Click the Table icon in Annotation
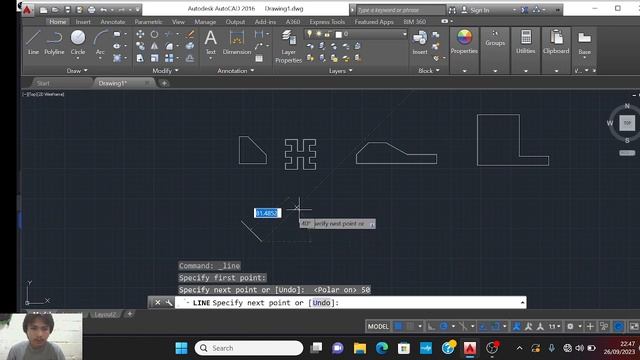The width and height of the screenshot is (640, 360). (x=259, y=58)
